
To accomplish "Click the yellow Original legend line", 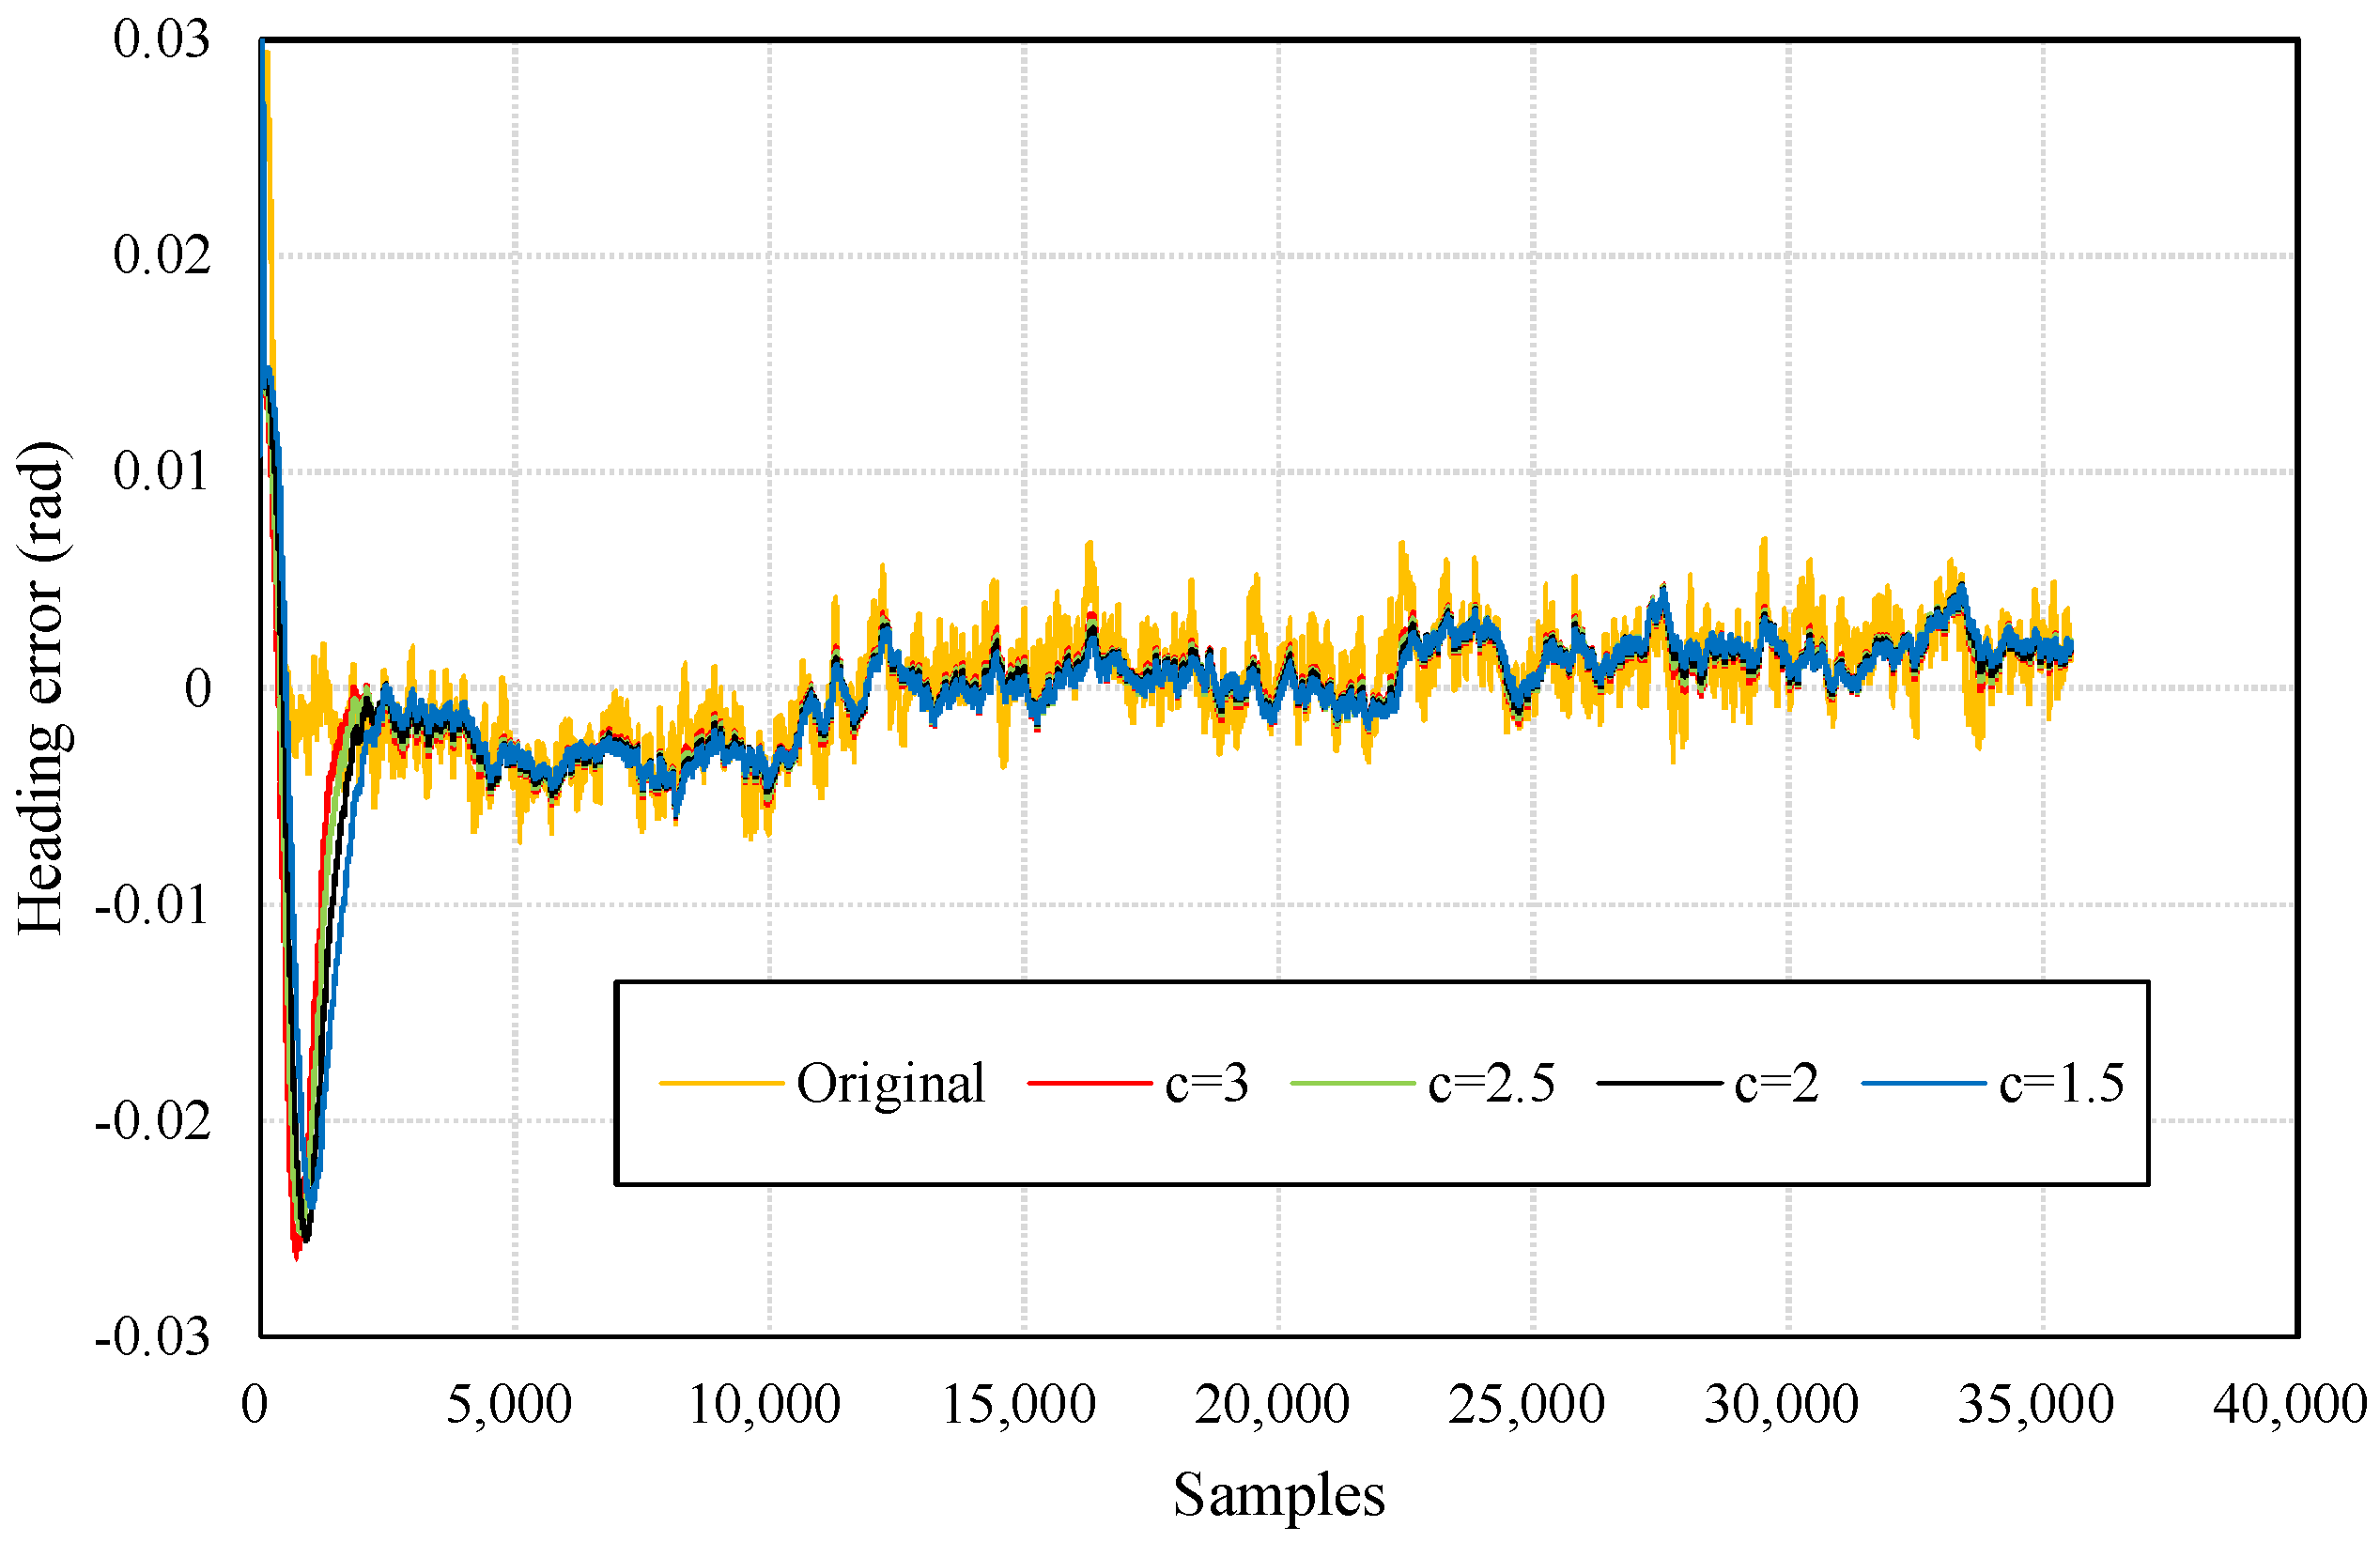I will (x=721, y=1083).
